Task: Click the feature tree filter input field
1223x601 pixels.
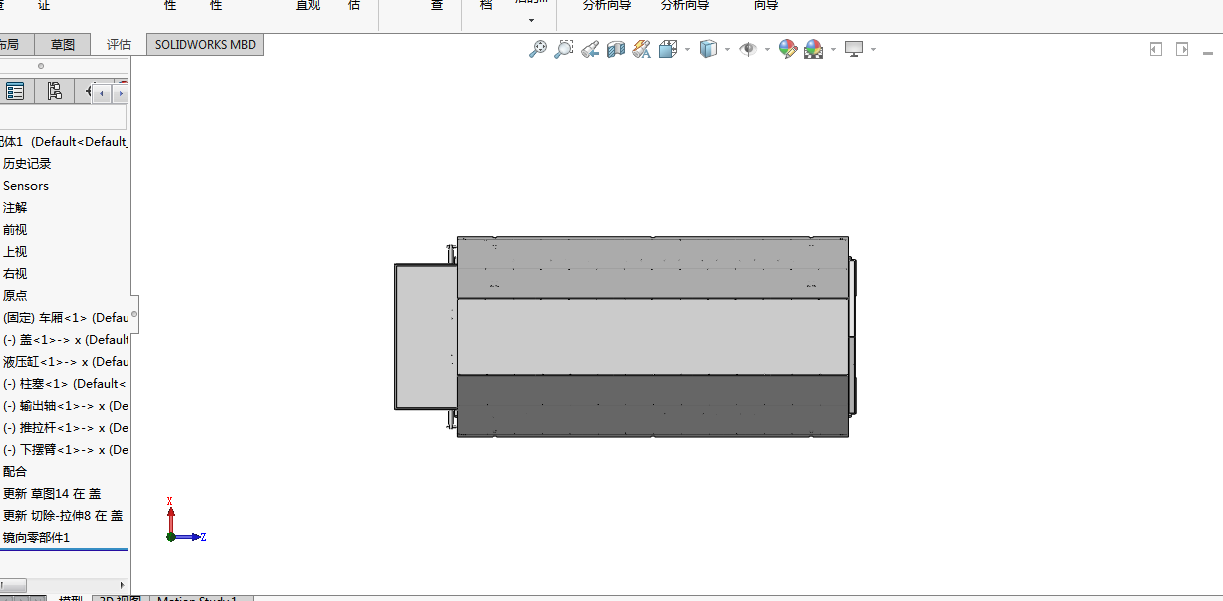Action: pos(63,118)
